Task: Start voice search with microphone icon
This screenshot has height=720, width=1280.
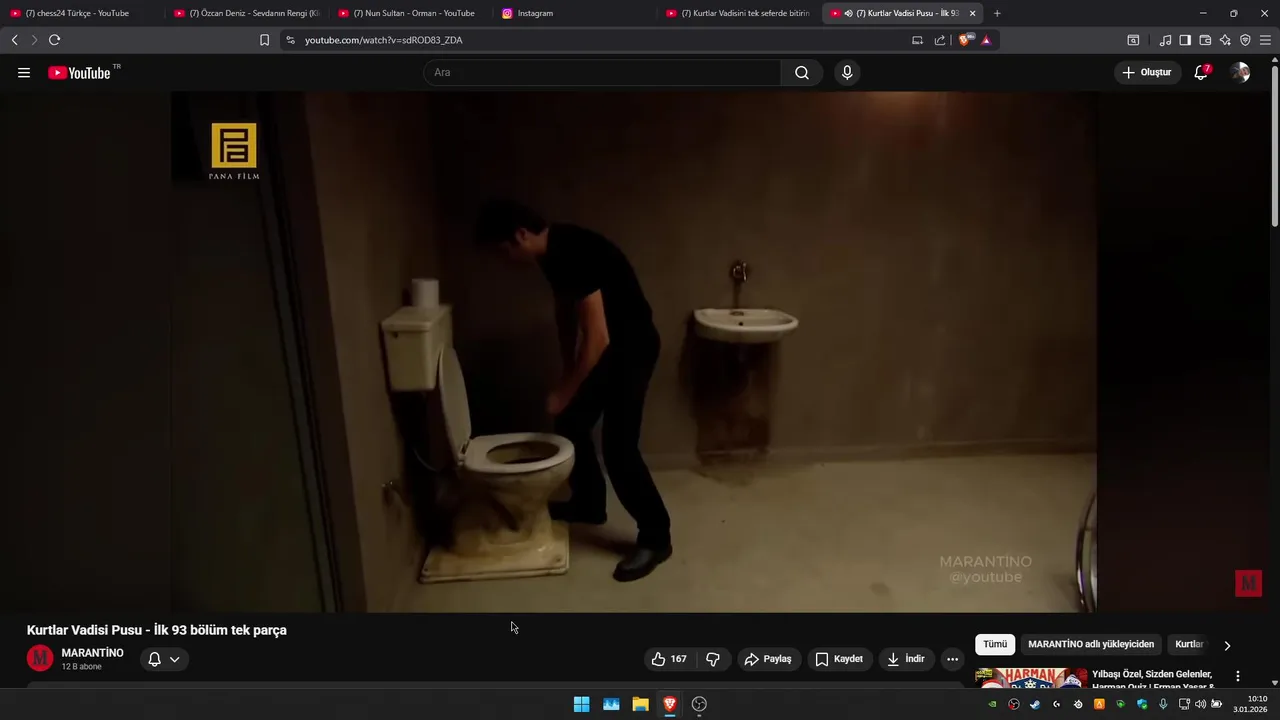Action: (x=847, y=73)
